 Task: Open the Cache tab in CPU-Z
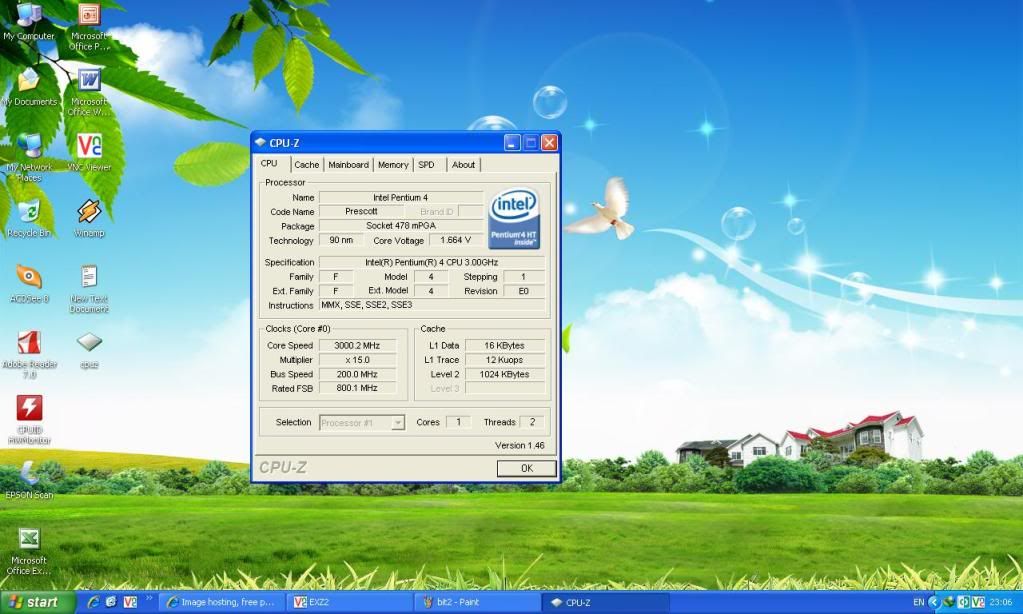coord(306,165)
